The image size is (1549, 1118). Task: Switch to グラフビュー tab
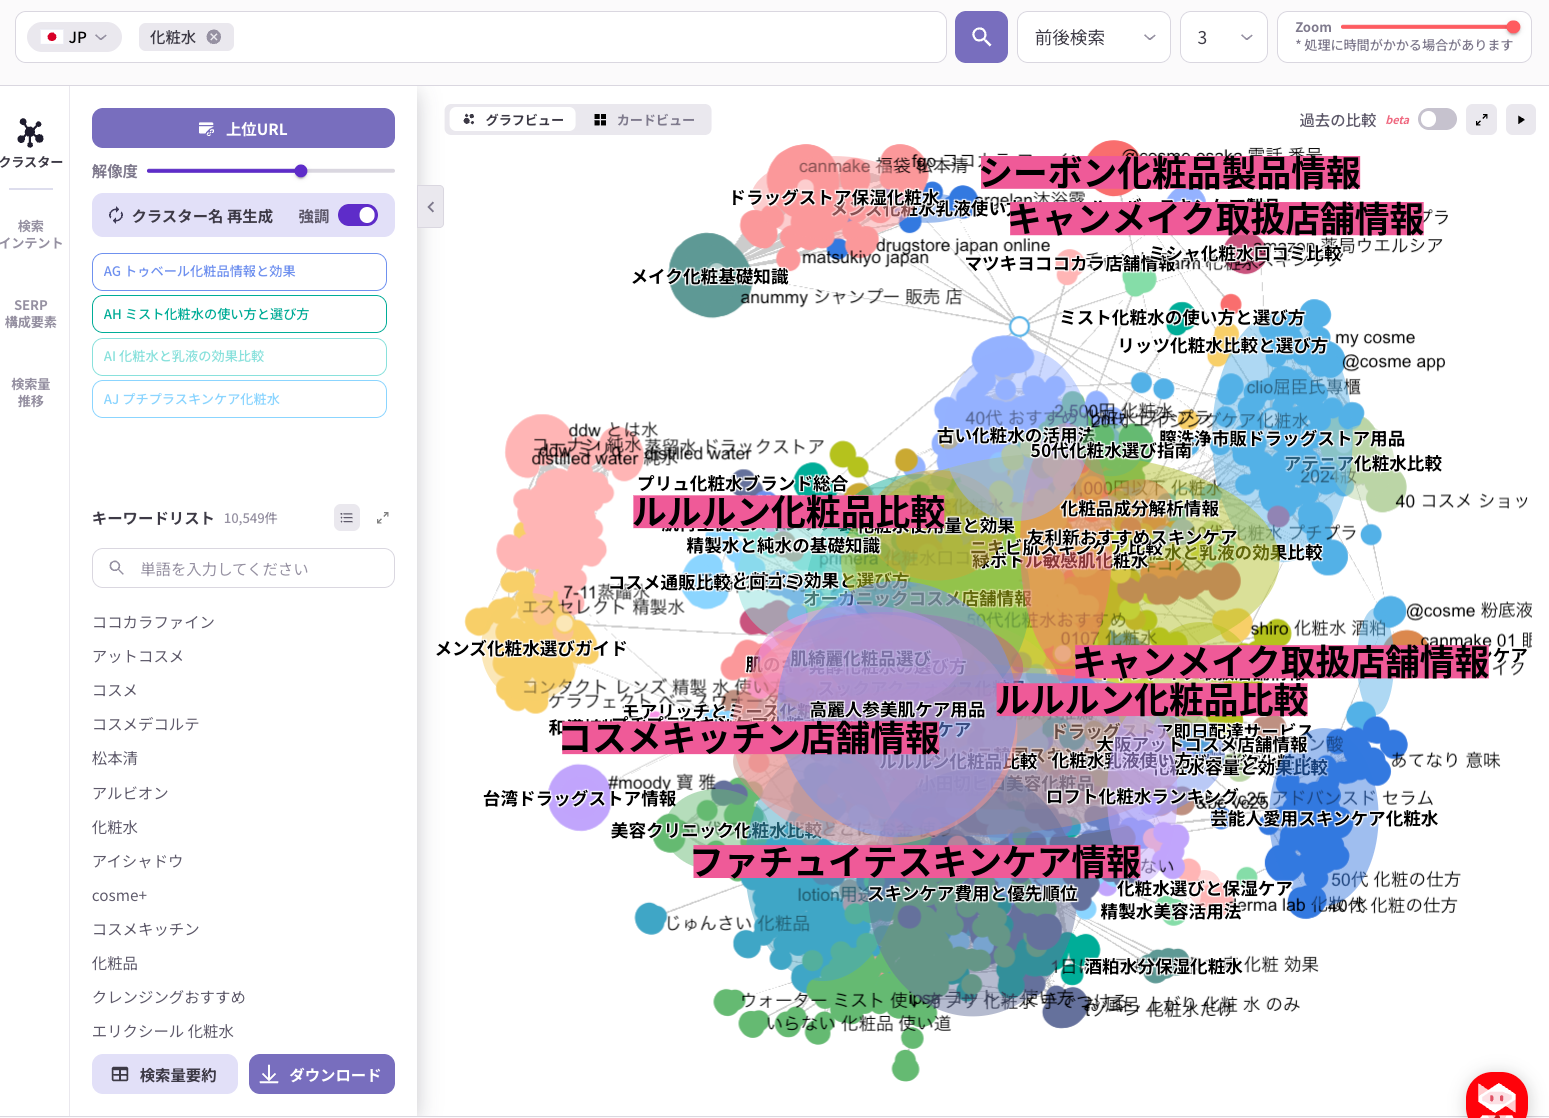[513, 120]
